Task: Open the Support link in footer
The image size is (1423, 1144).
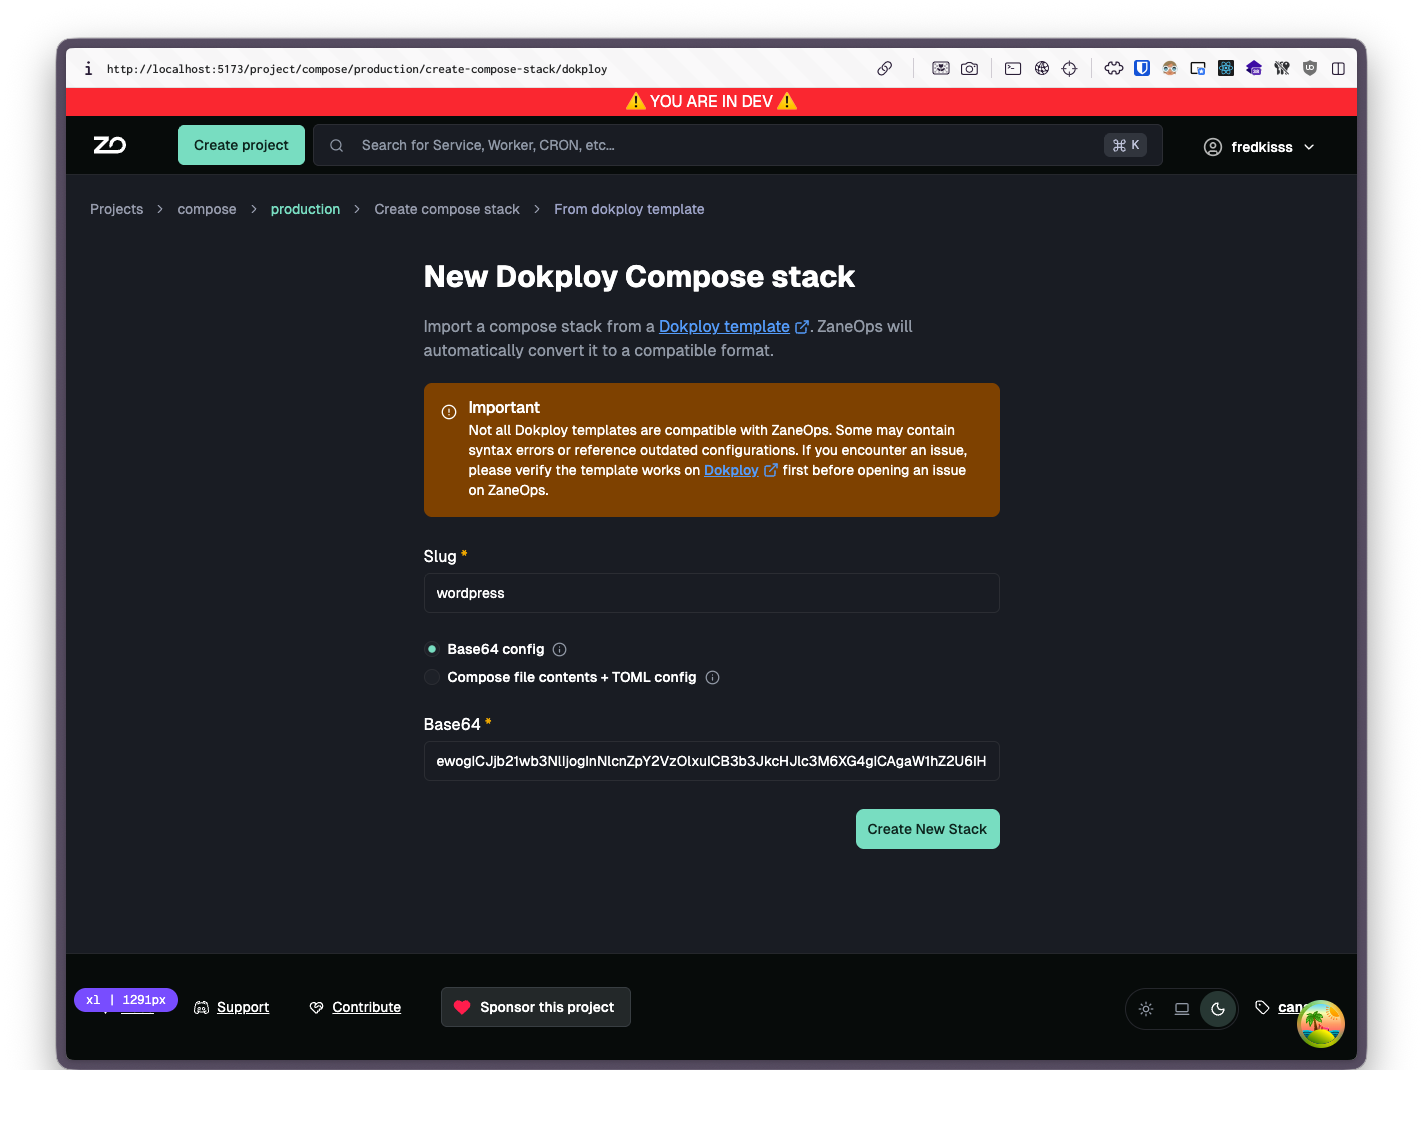Action: click(243, 1008)
